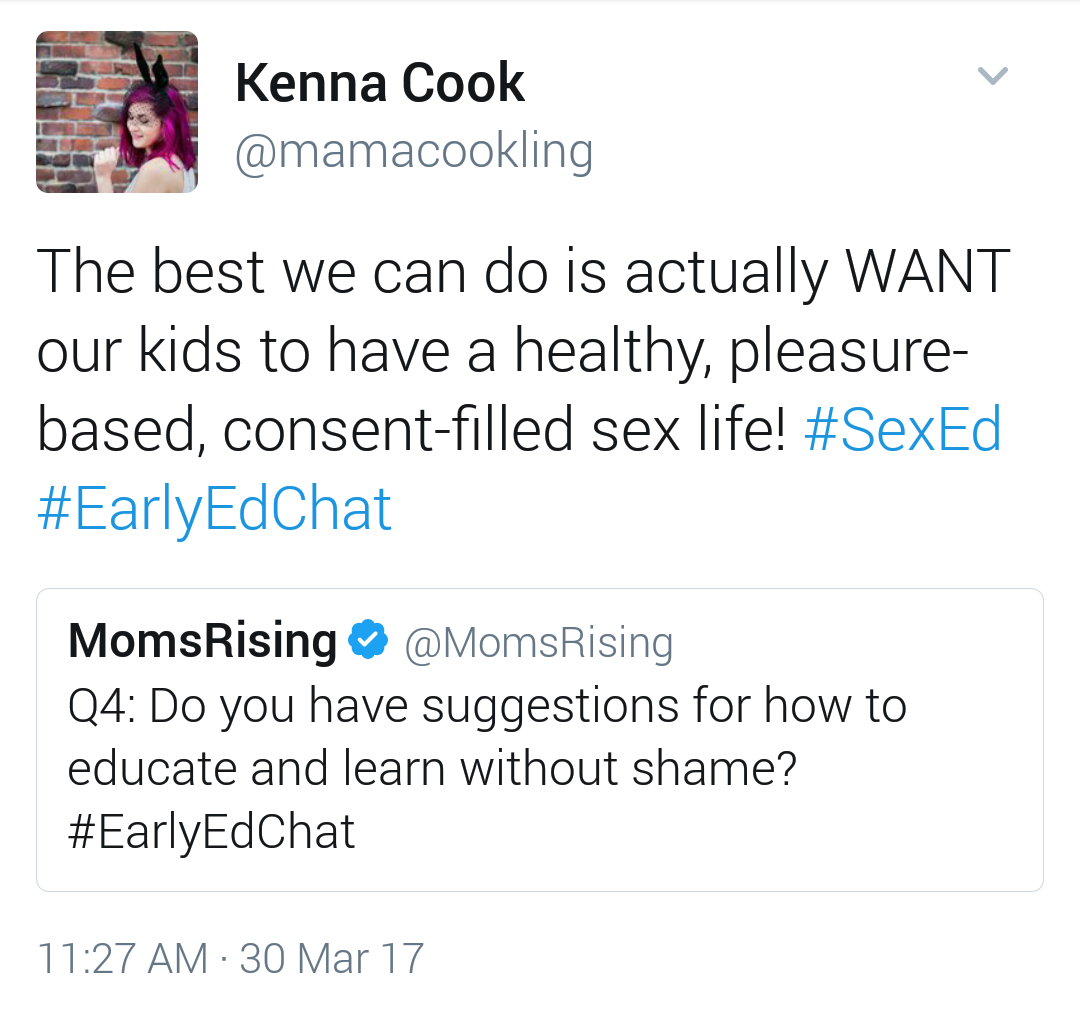Click the MomsRising account name
Image resolution: width=1080 pixels, height=1013 pixels.
coord(202,641)
